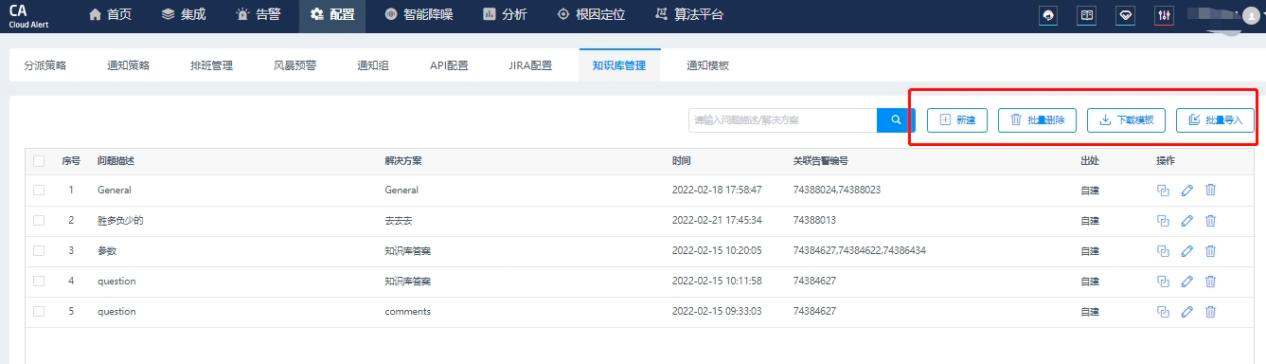Switch to the 分派策略 tab
The height and width of the screenshot is (364, 1266).
pos(44,66)
